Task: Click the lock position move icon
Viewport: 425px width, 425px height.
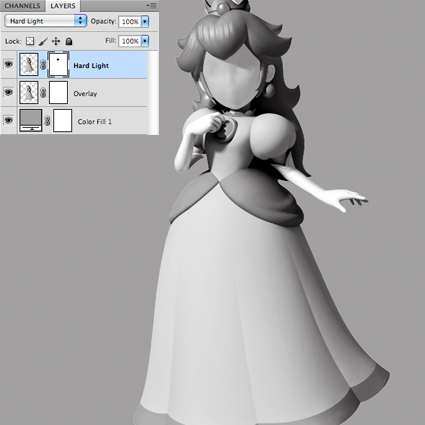Action: (56, 41)
